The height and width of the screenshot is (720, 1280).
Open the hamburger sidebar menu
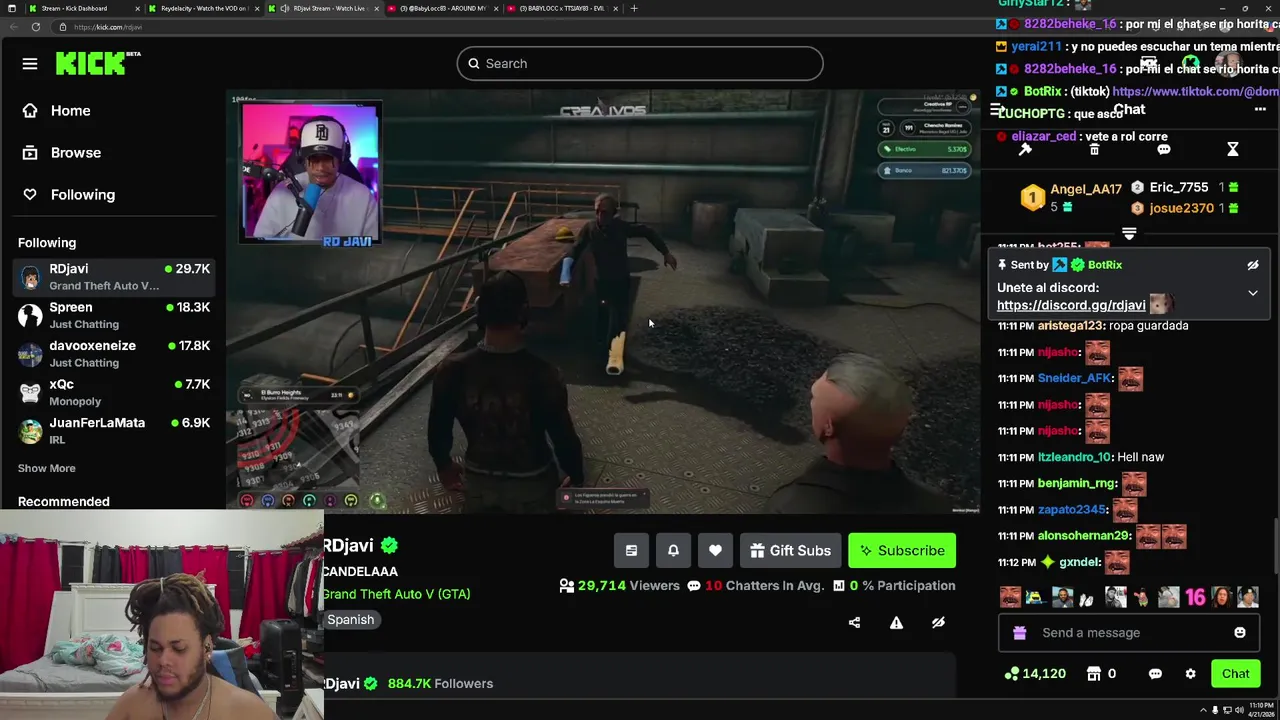30,64
